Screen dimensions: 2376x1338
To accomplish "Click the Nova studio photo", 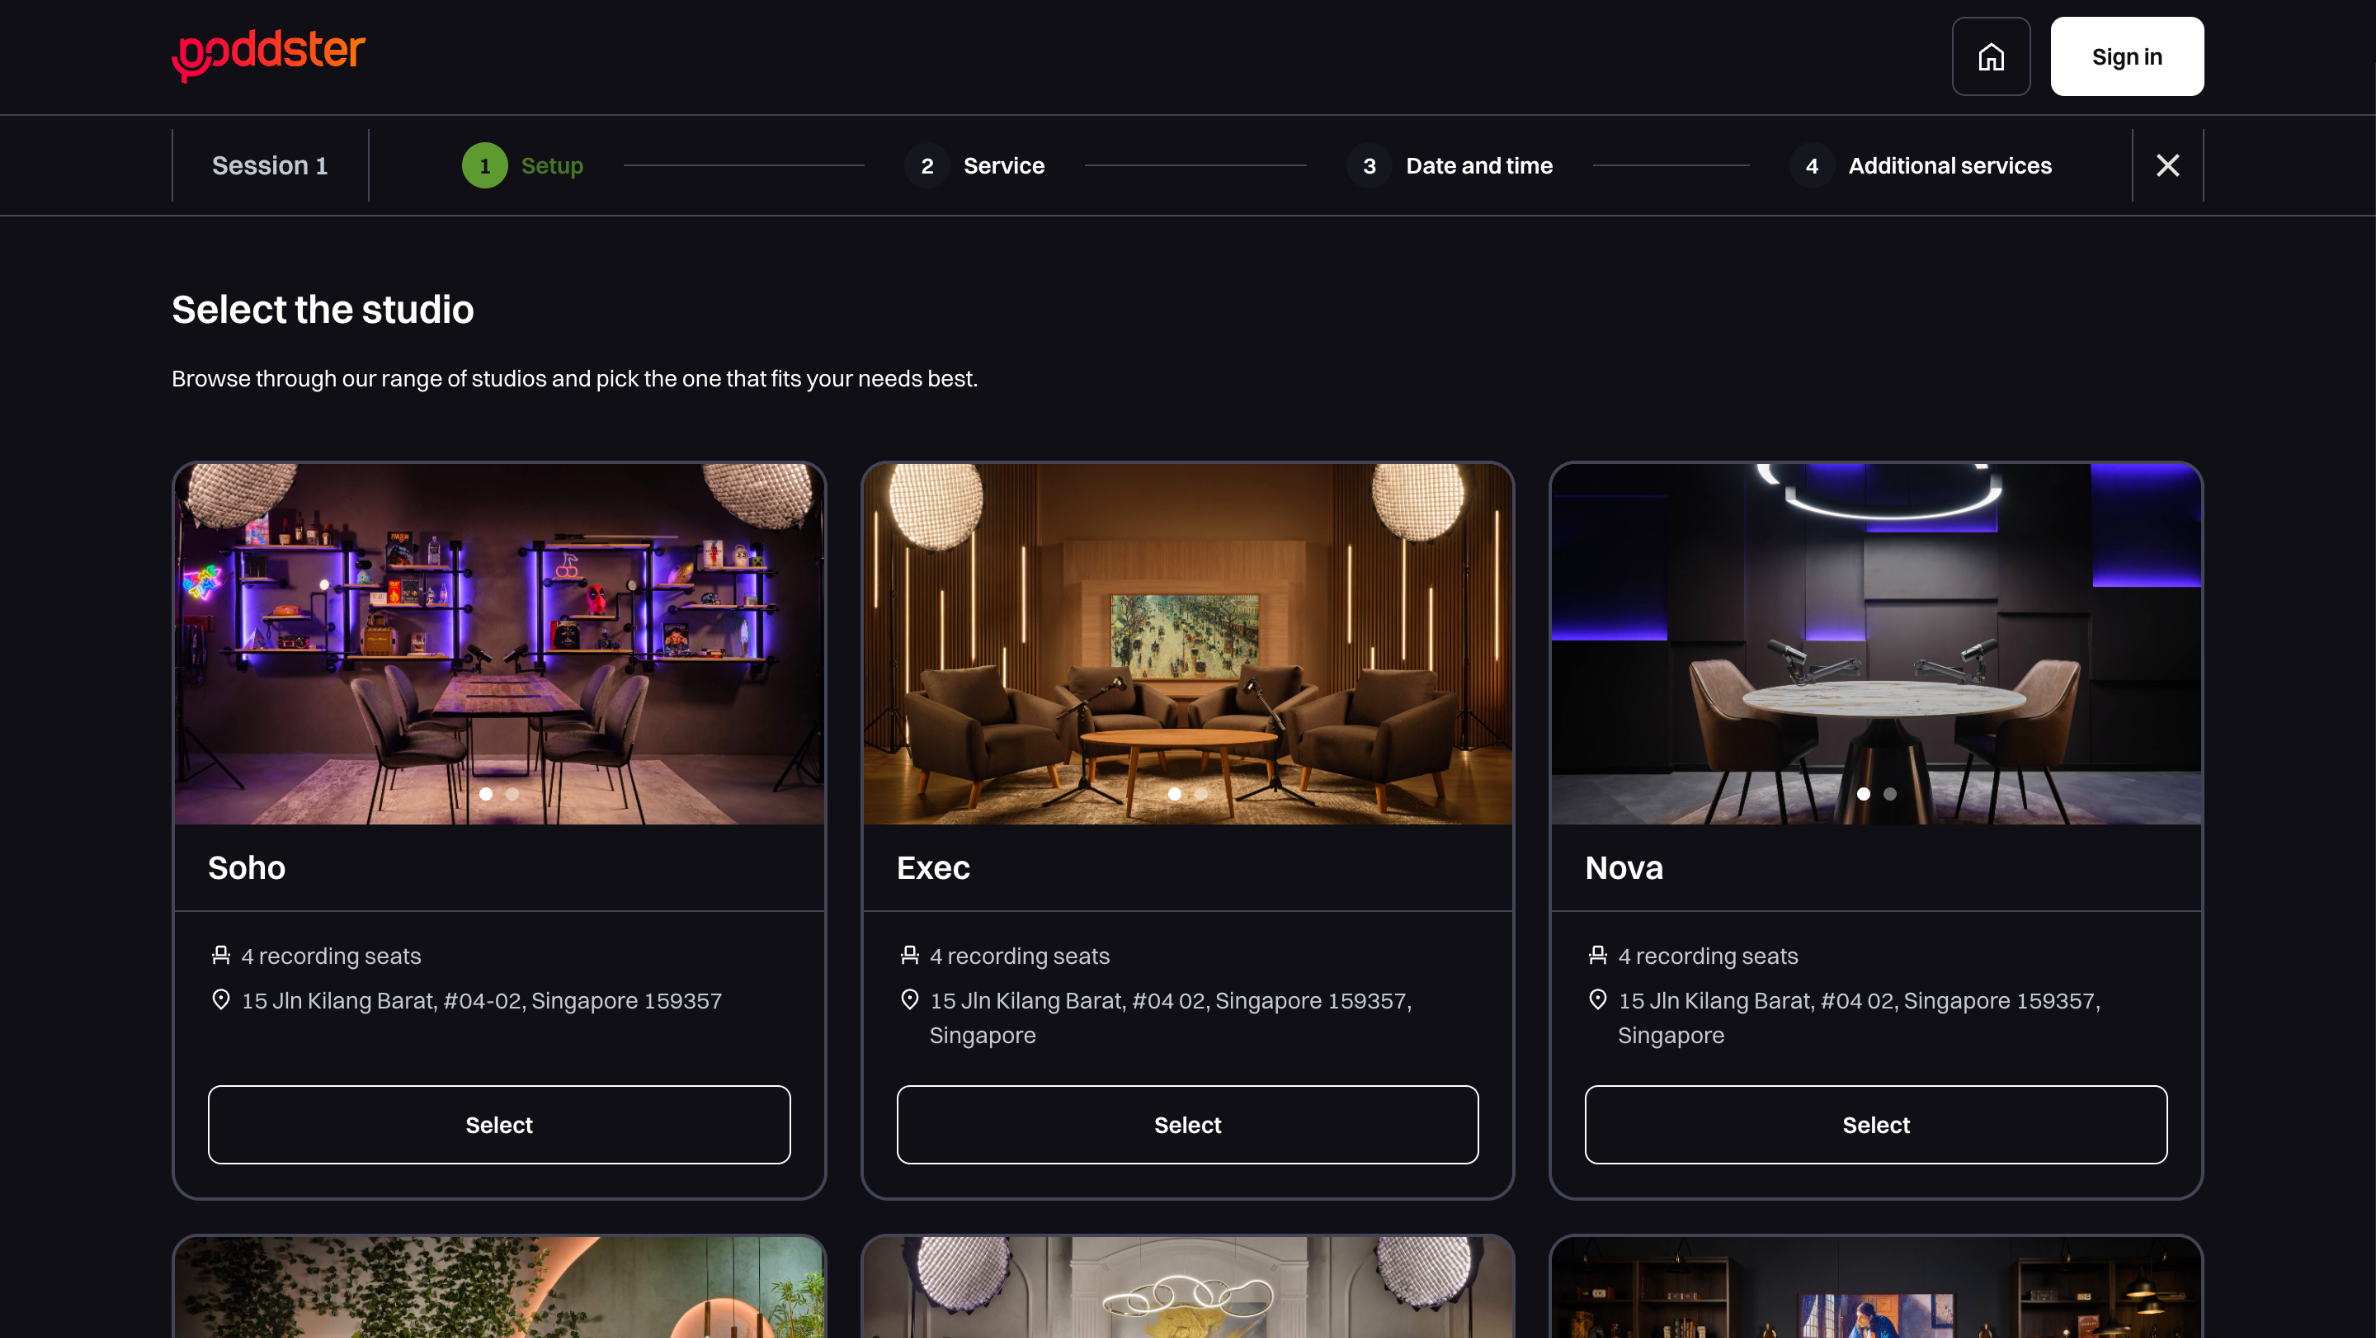I will coord(1875,643).
